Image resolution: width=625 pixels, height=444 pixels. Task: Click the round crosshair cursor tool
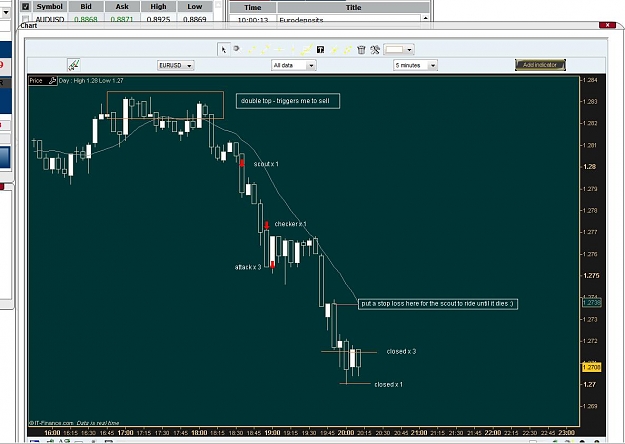tap(237, 49)
